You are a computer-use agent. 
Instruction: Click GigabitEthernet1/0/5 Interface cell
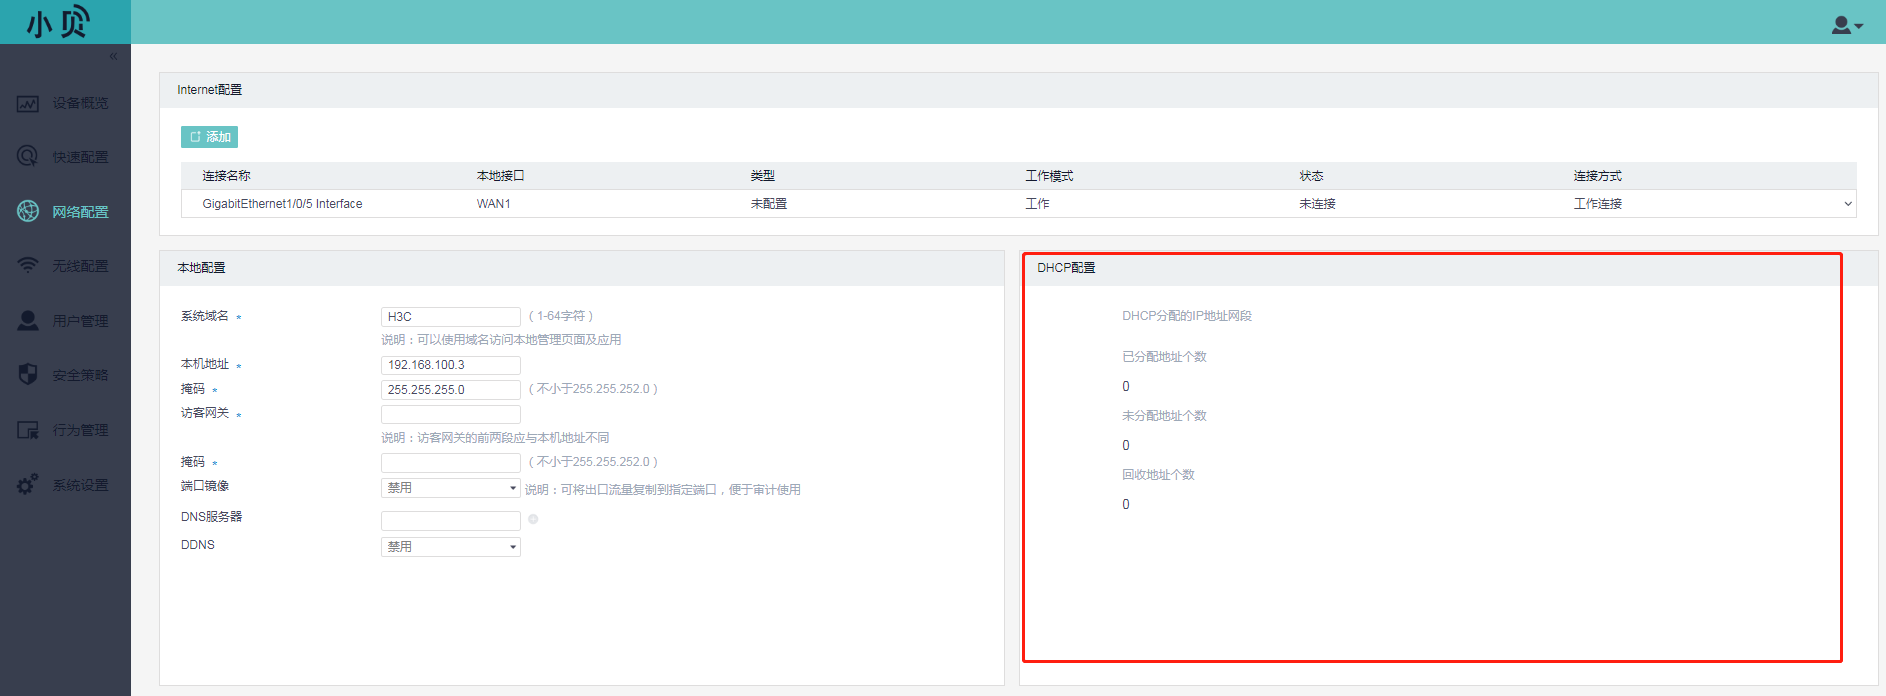pos(282,204)
